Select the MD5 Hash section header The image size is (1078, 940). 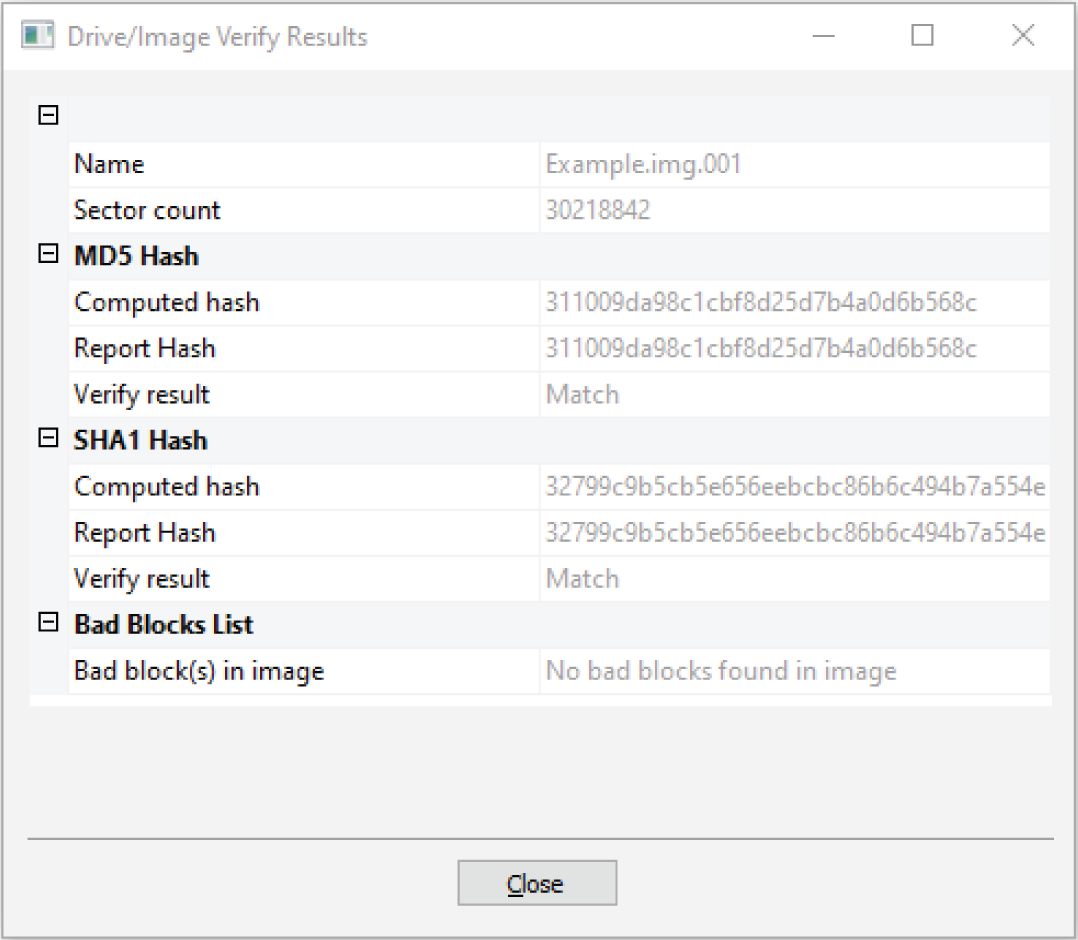136,256
